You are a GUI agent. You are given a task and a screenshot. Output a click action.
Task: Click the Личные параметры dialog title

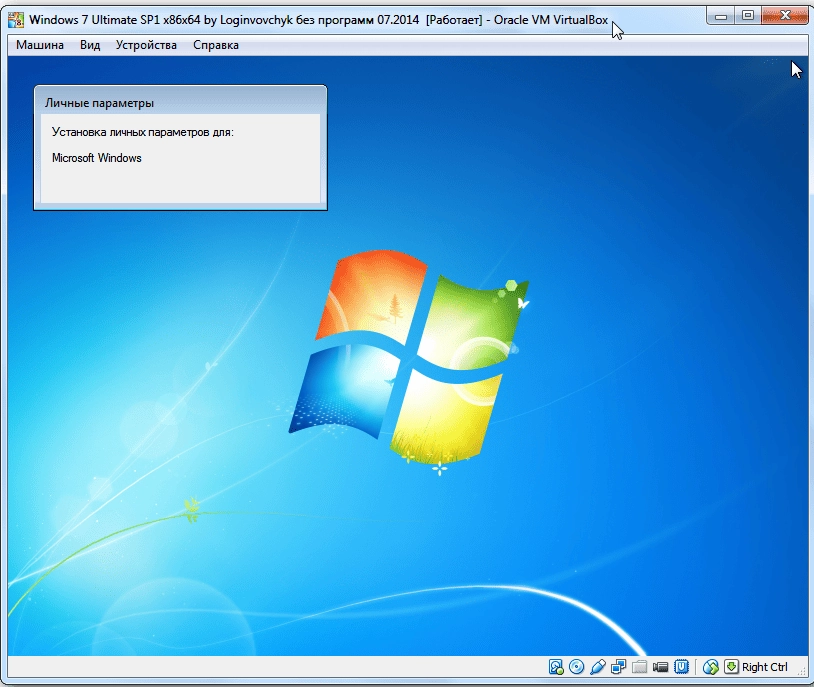click(x=99, y=103)
